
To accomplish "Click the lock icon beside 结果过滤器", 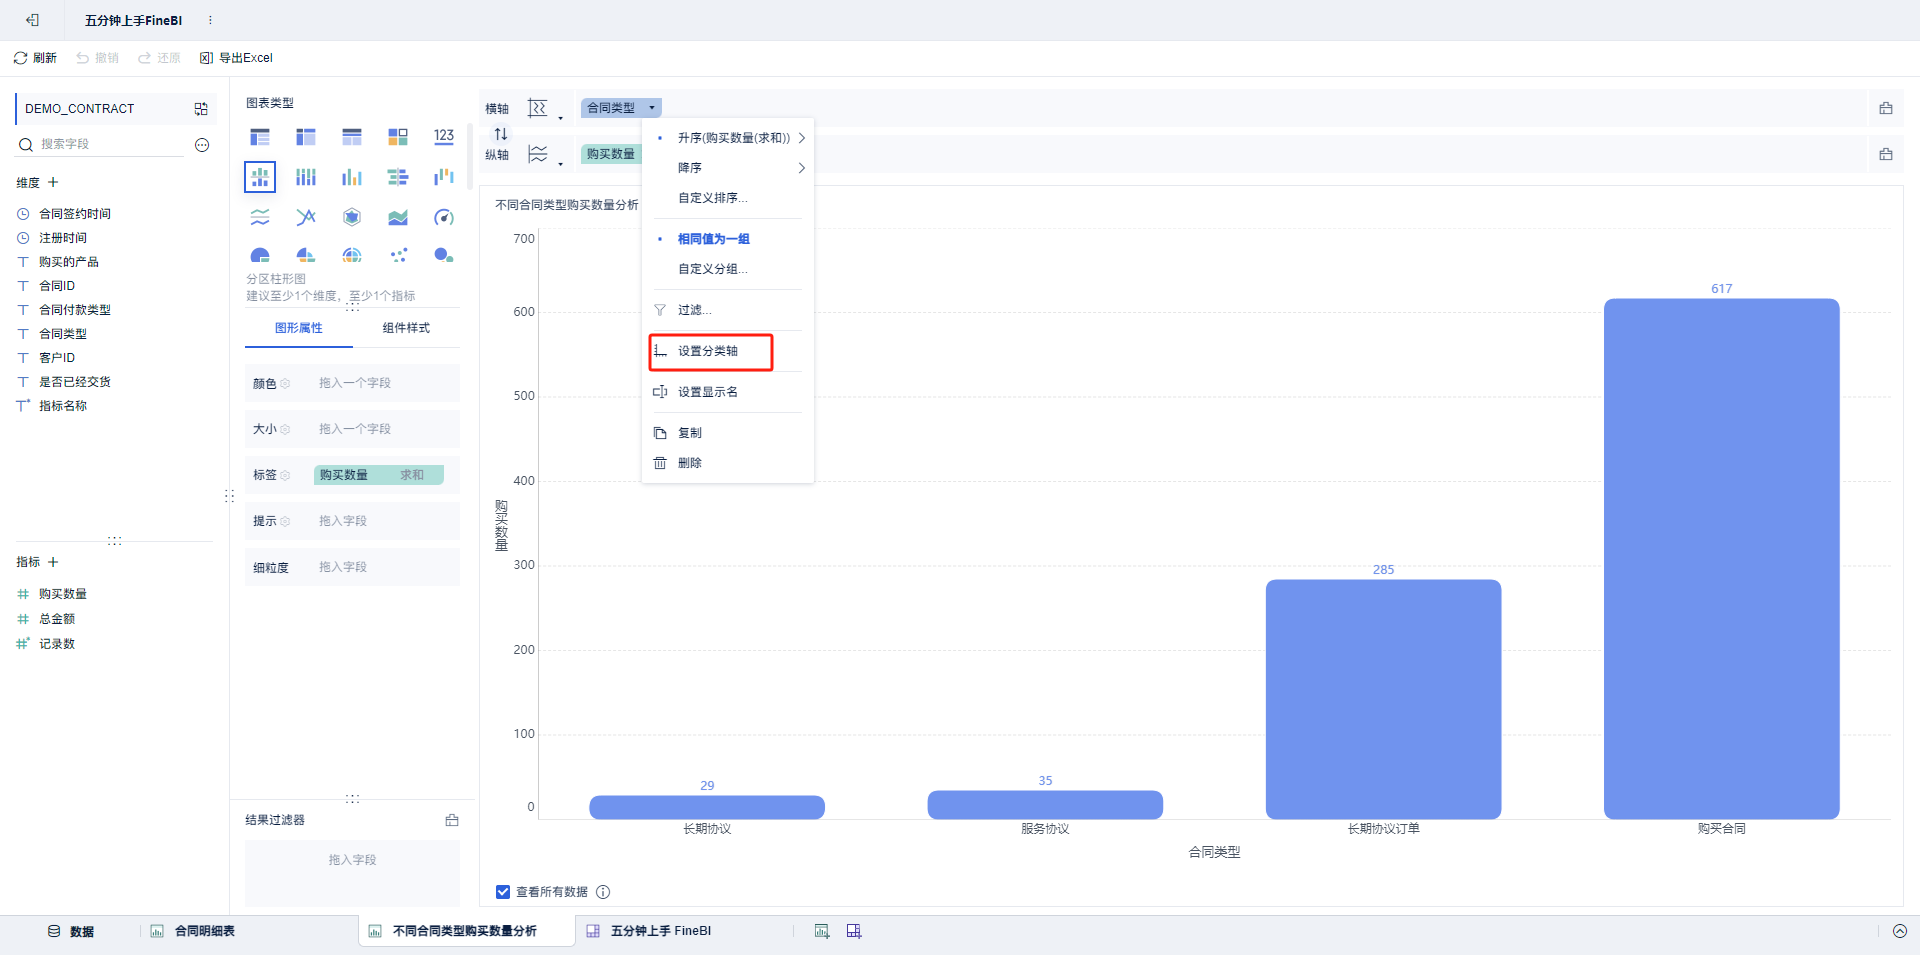I will point(452,820).
